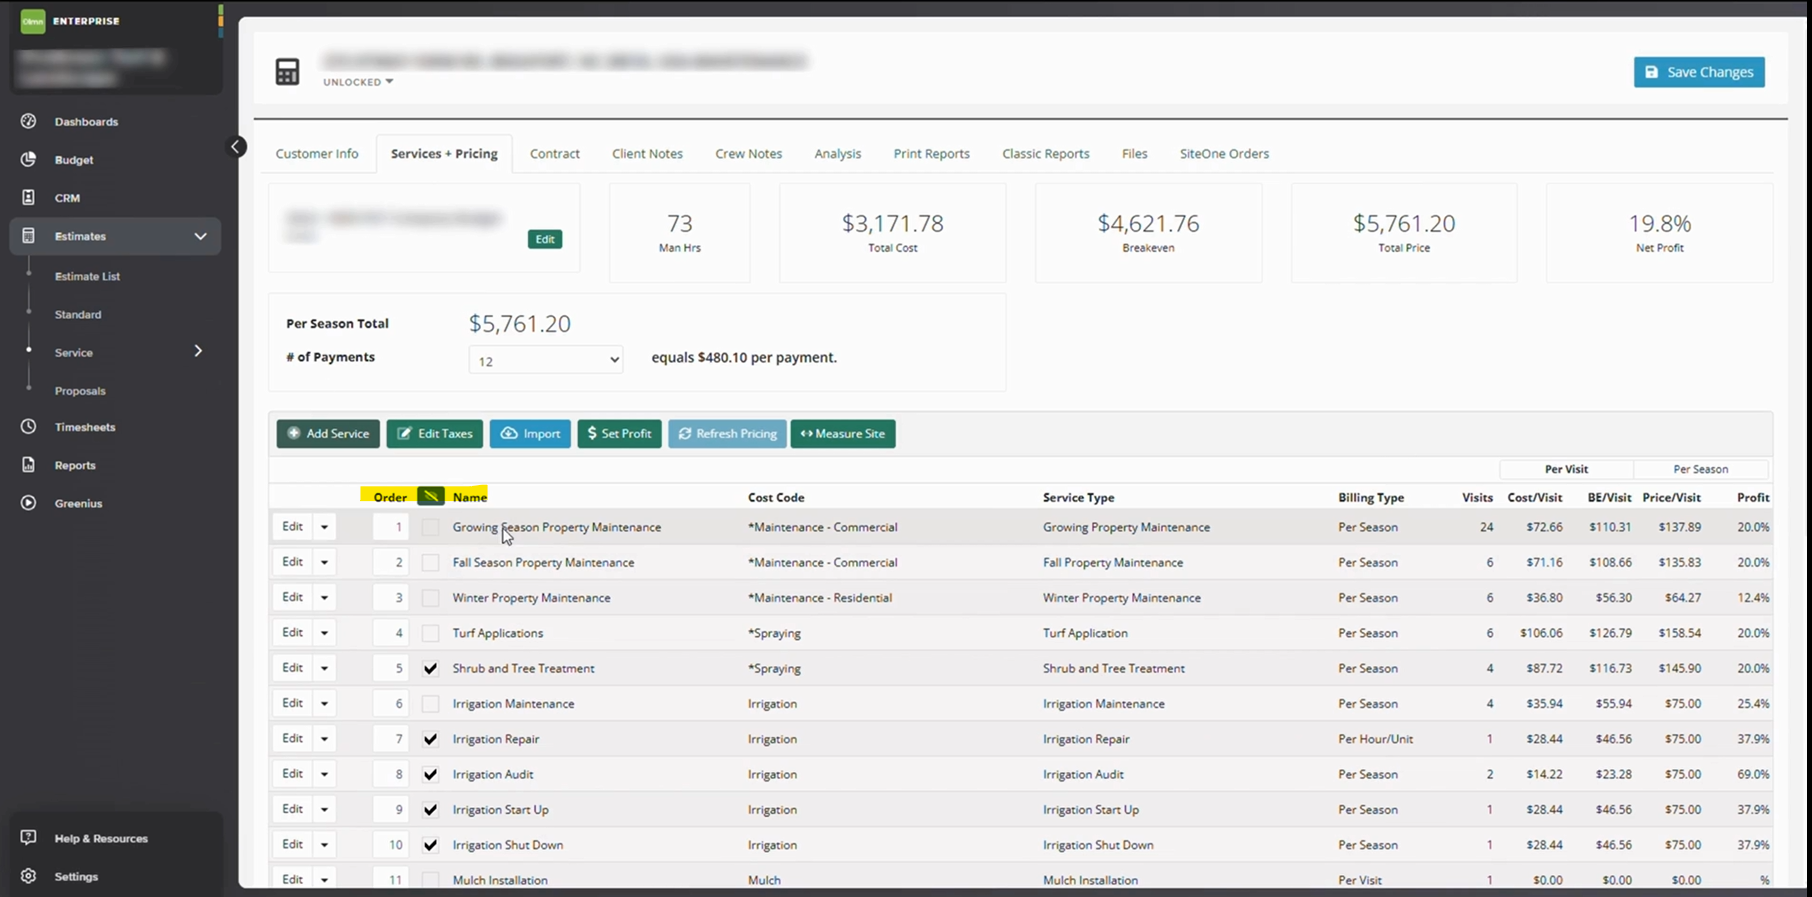Open Edit dropdown arrow for Irrigation Repair row

pyautogui.click(x=324, y=739)
